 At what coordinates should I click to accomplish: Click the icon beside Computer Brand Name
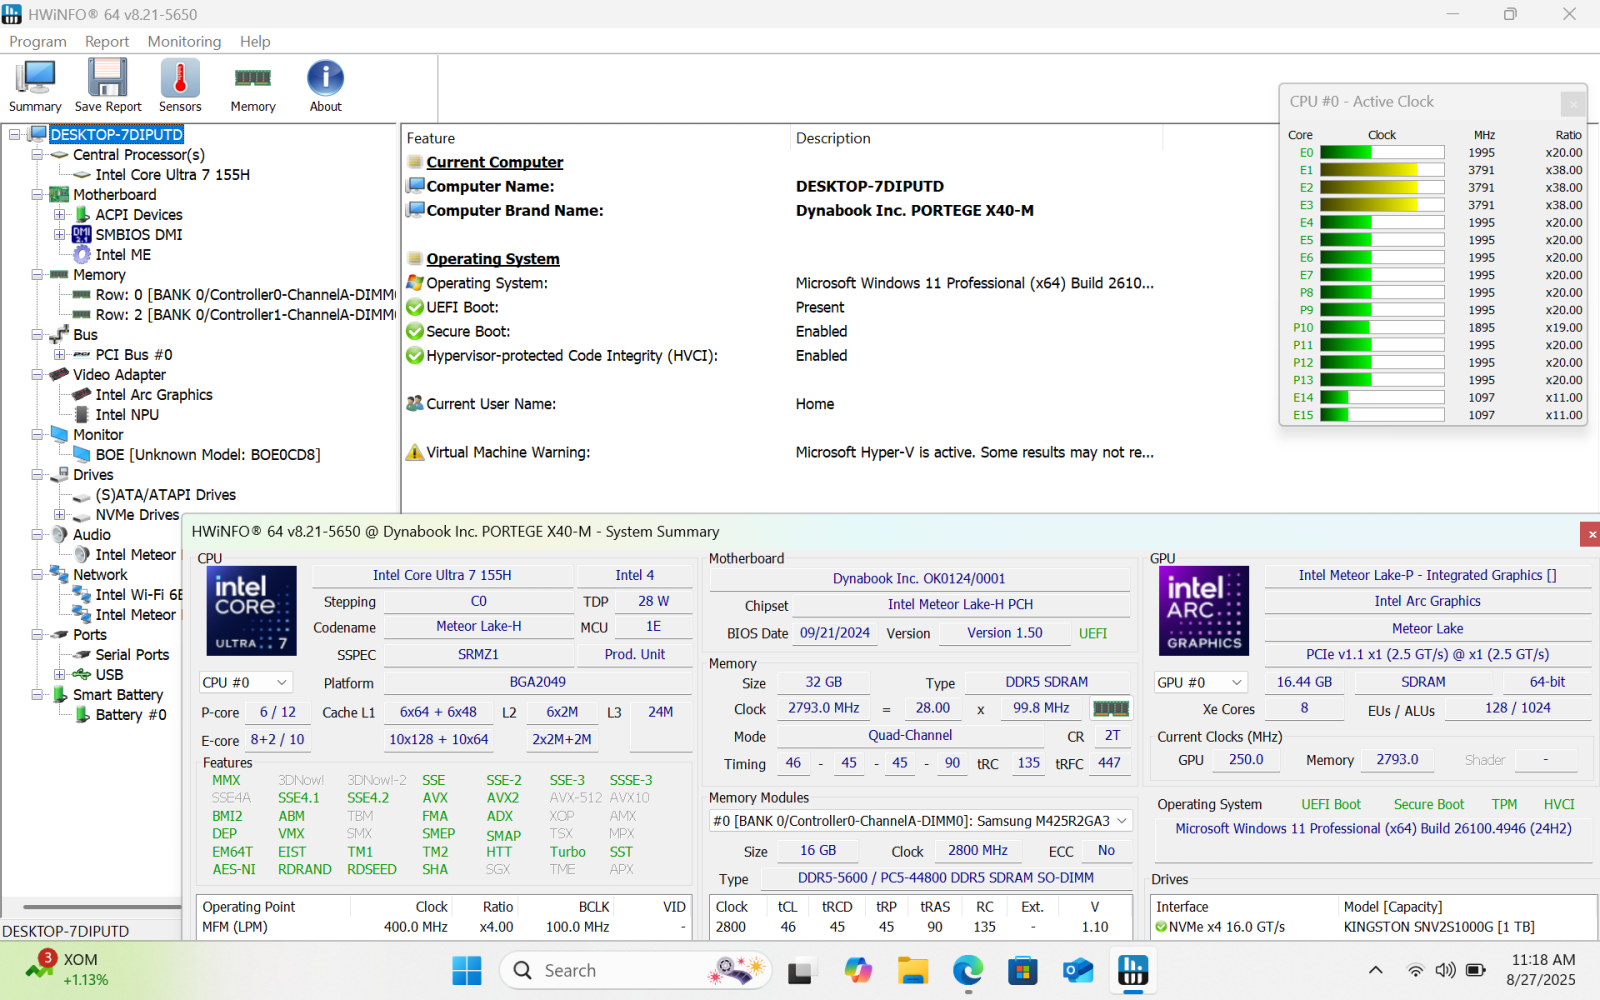415,210
